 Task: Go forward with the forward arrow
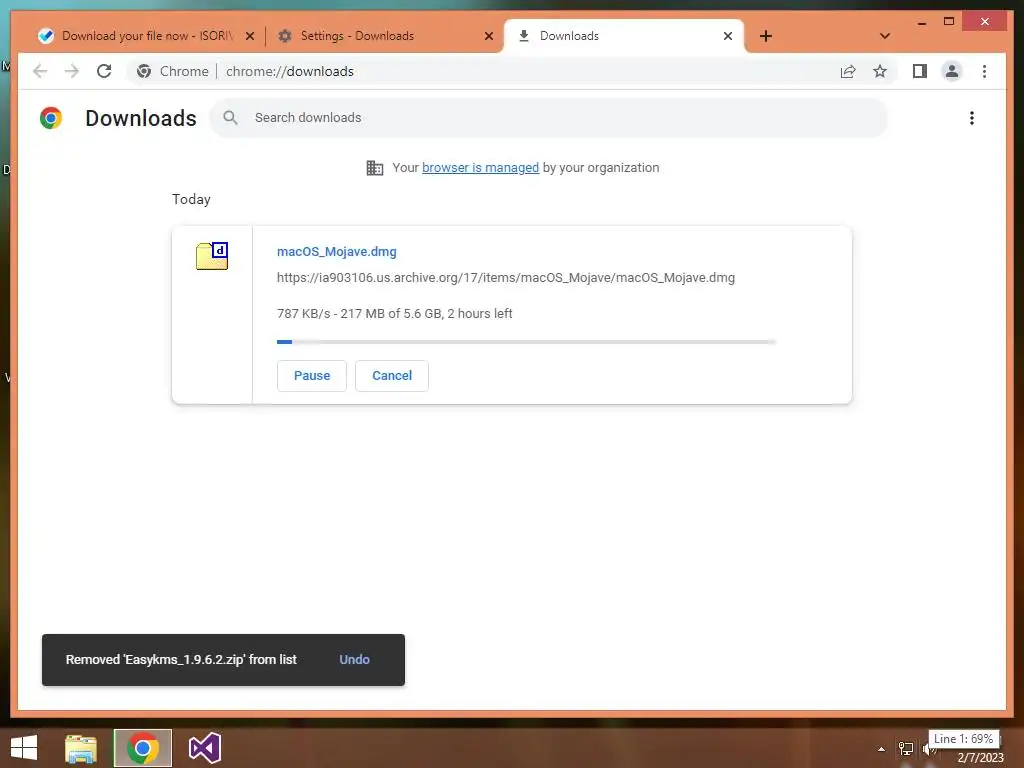tap(72, 71)
